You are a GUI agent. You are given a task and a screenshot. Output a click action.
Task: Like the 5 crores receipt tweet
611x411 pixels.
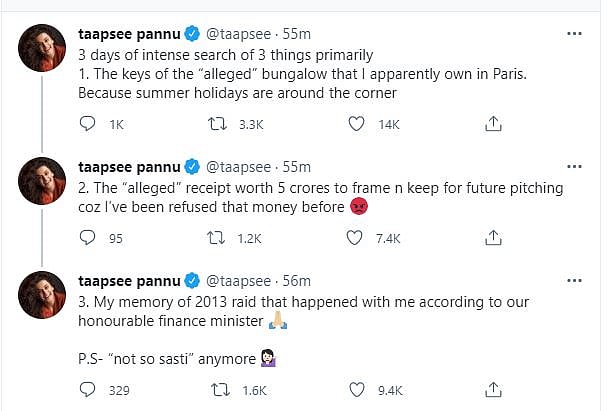coord(356,238)
